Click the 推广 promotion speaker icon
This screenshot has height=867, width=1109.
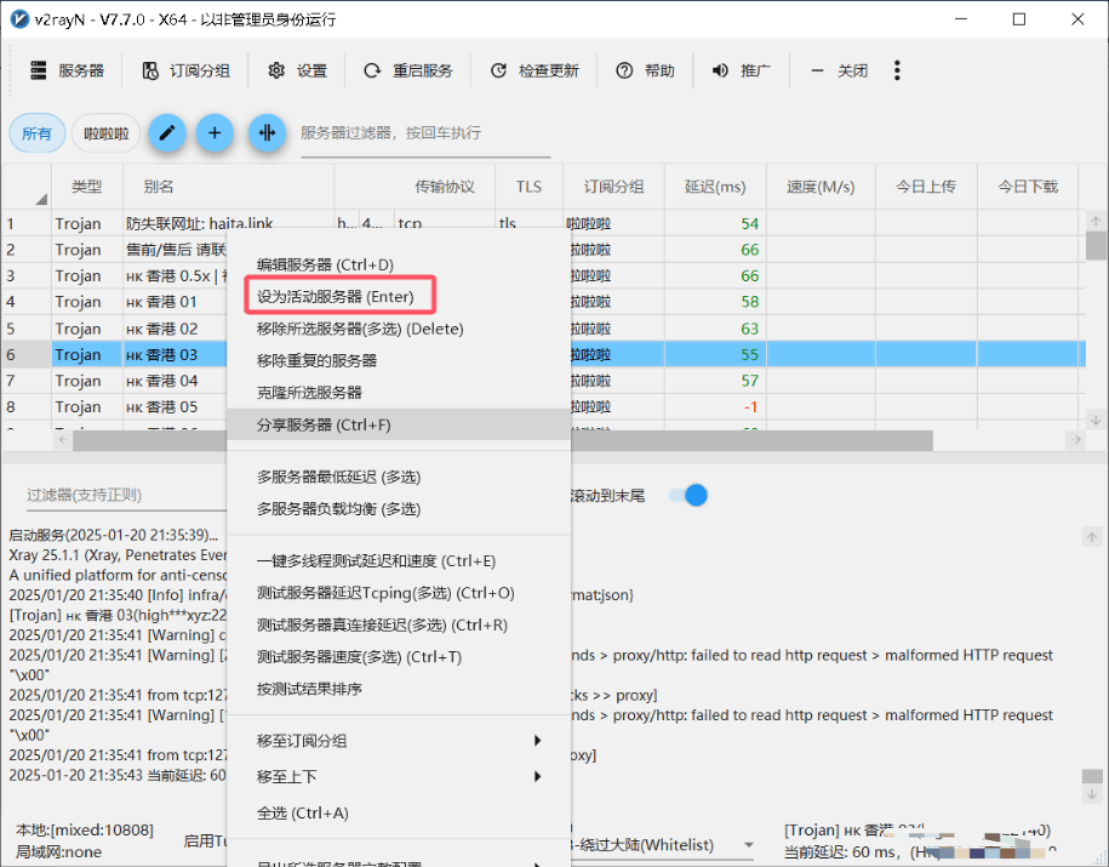click(719, 70)
